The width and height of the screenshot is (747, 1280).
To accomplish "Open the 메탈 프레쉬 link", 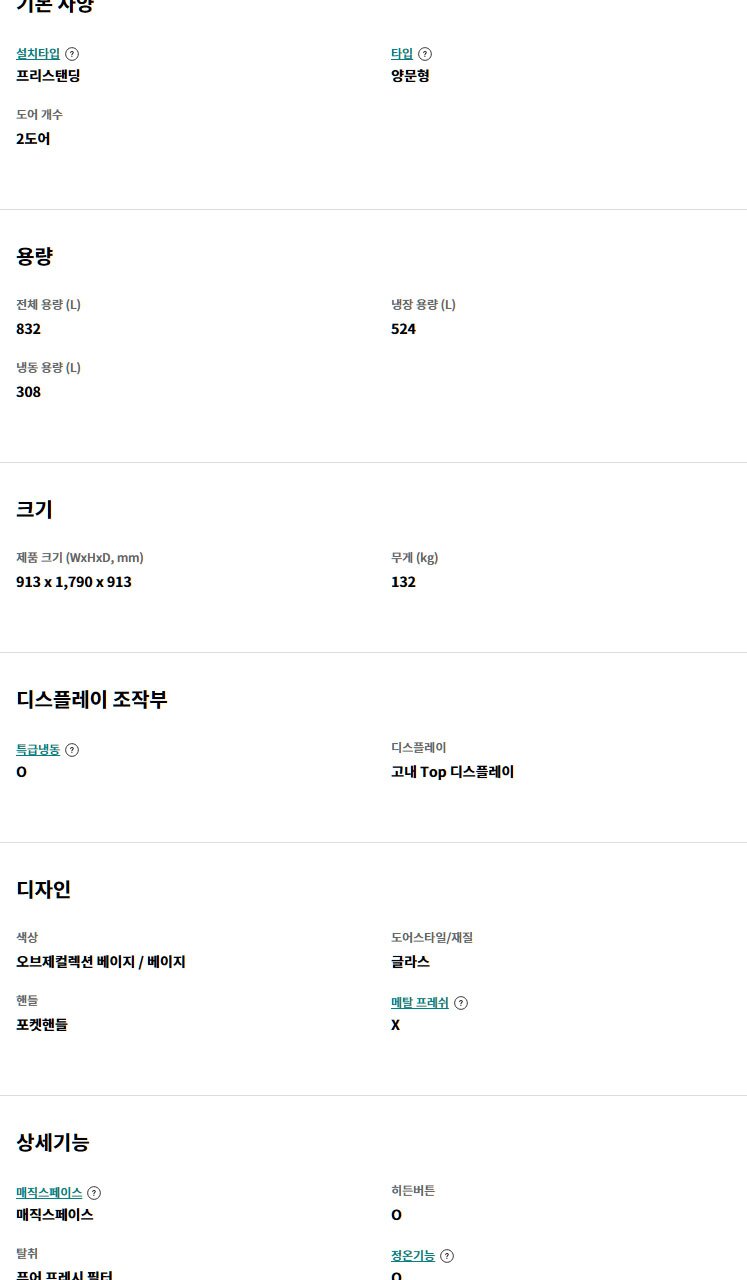I will coord(420,1003).
